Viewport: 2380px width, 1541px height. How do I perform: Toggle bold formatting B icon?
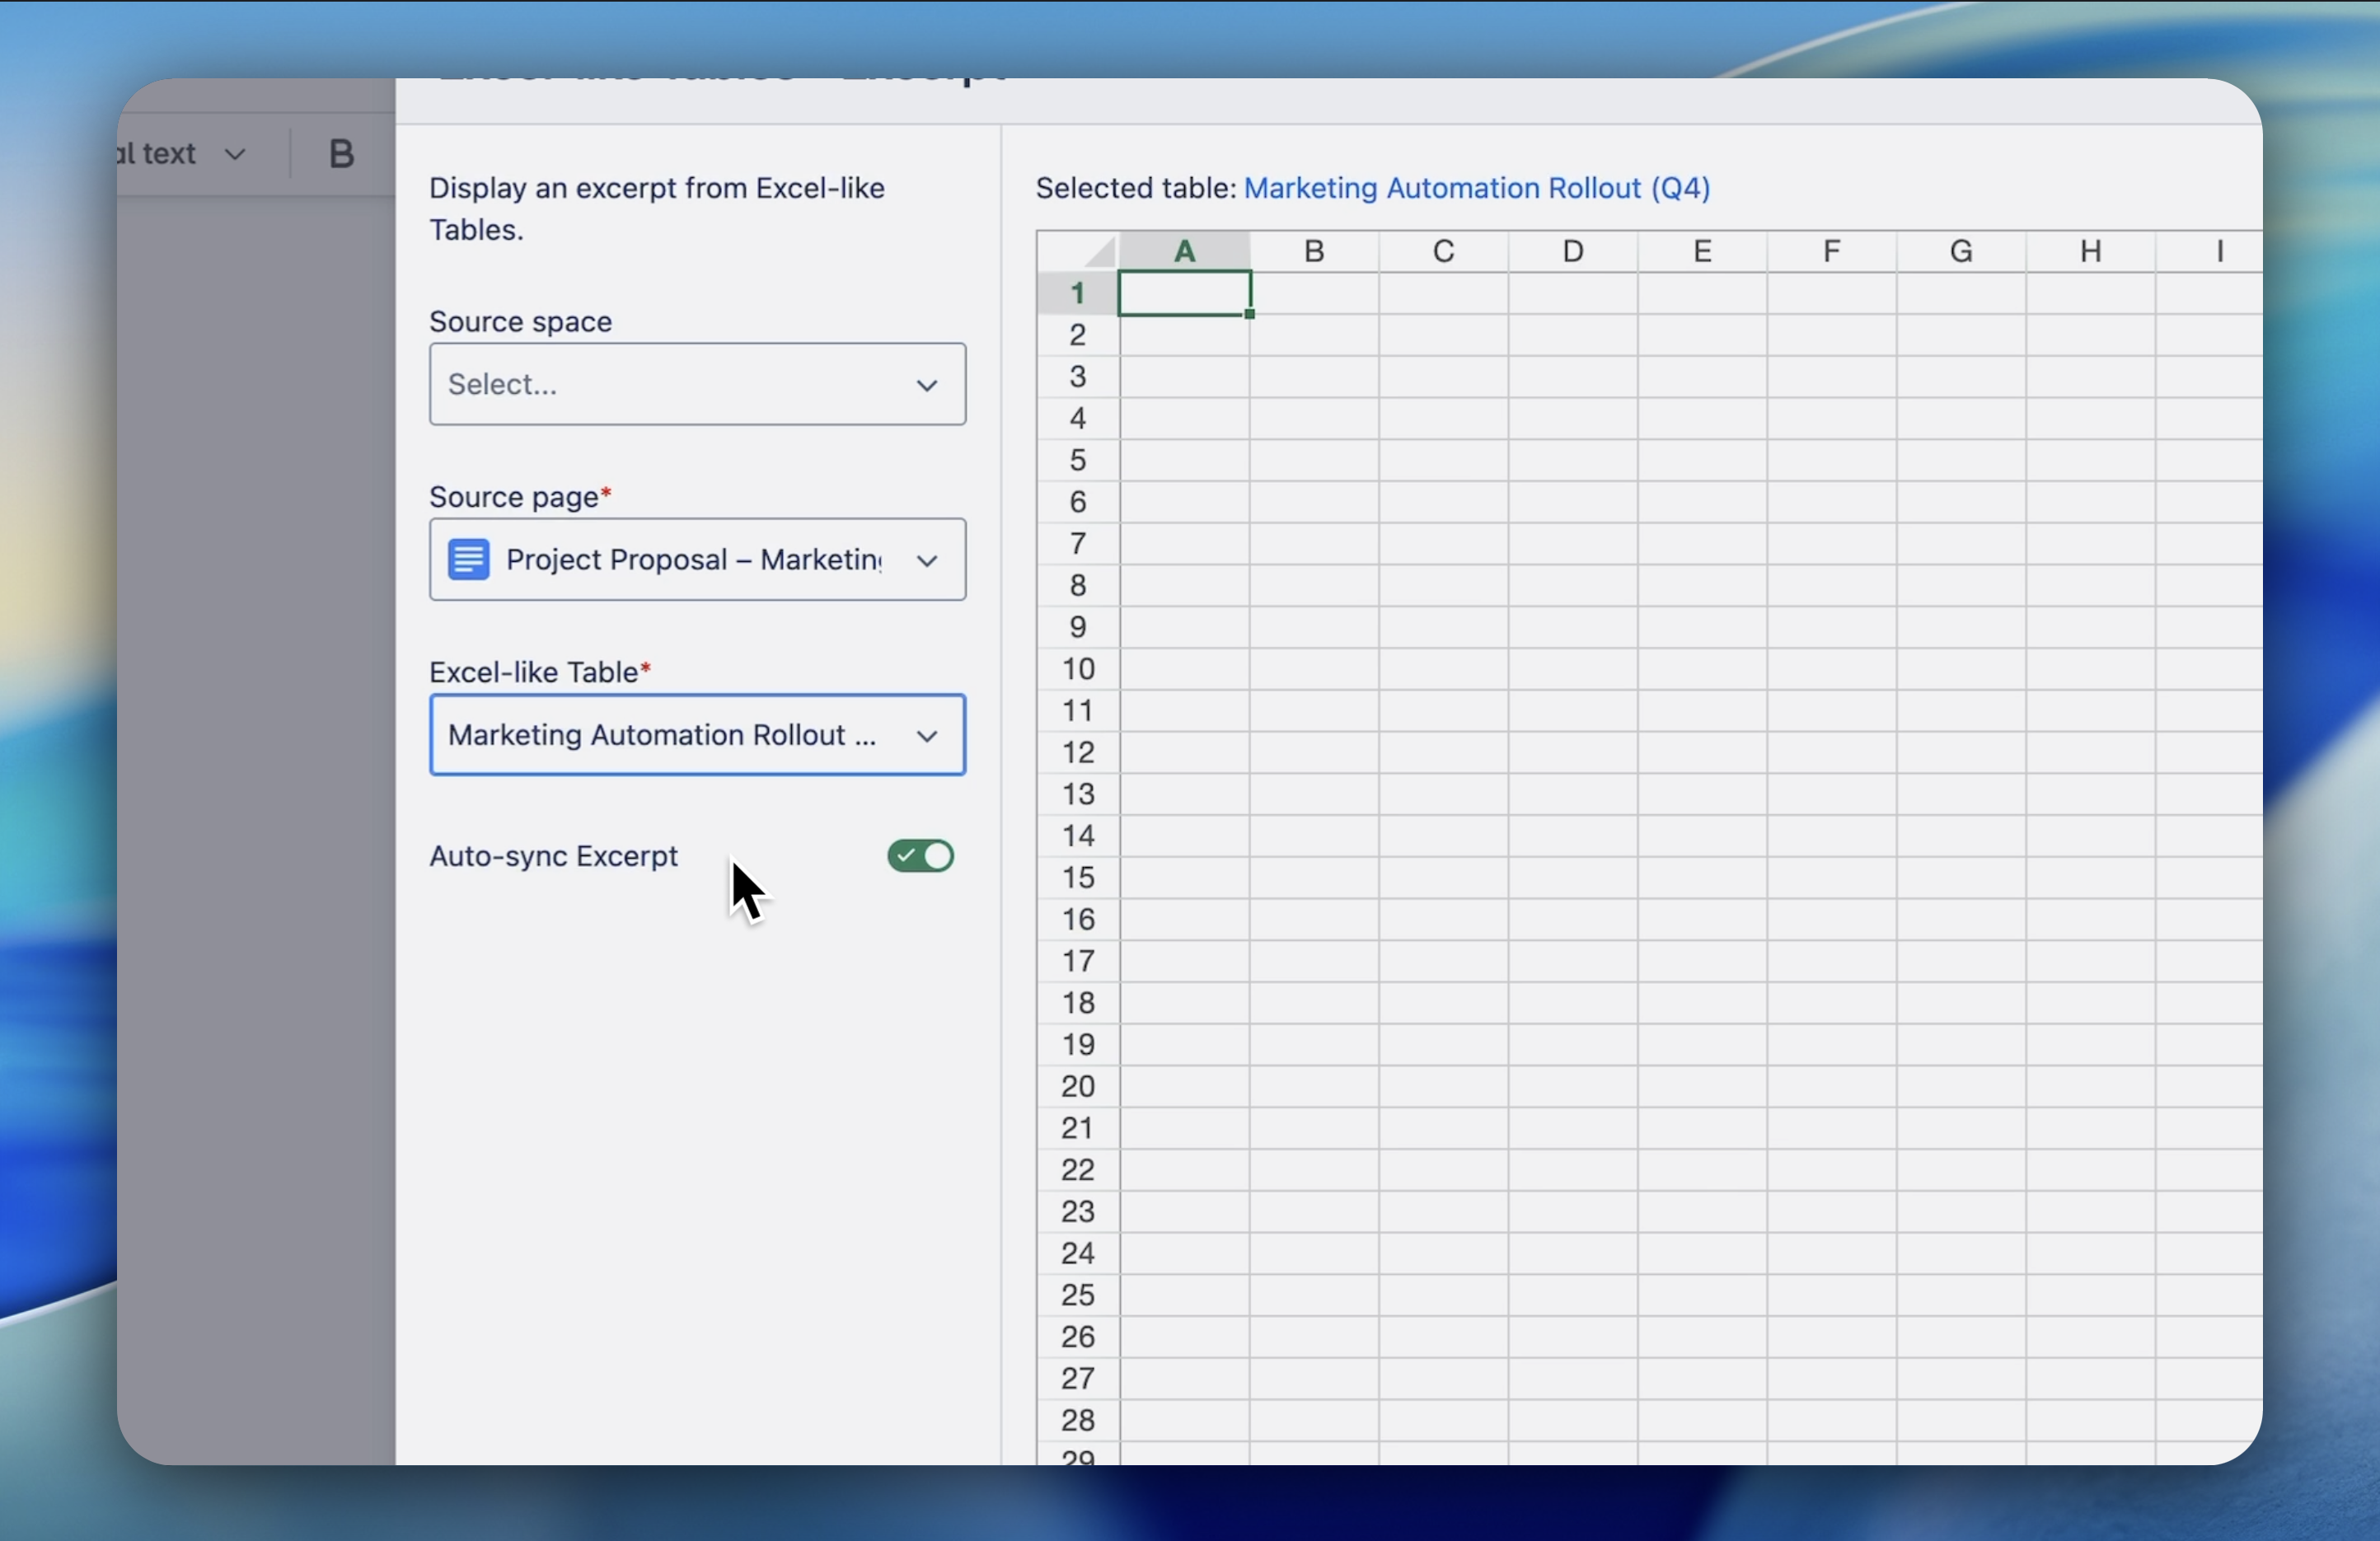click(x=341, y=154)
